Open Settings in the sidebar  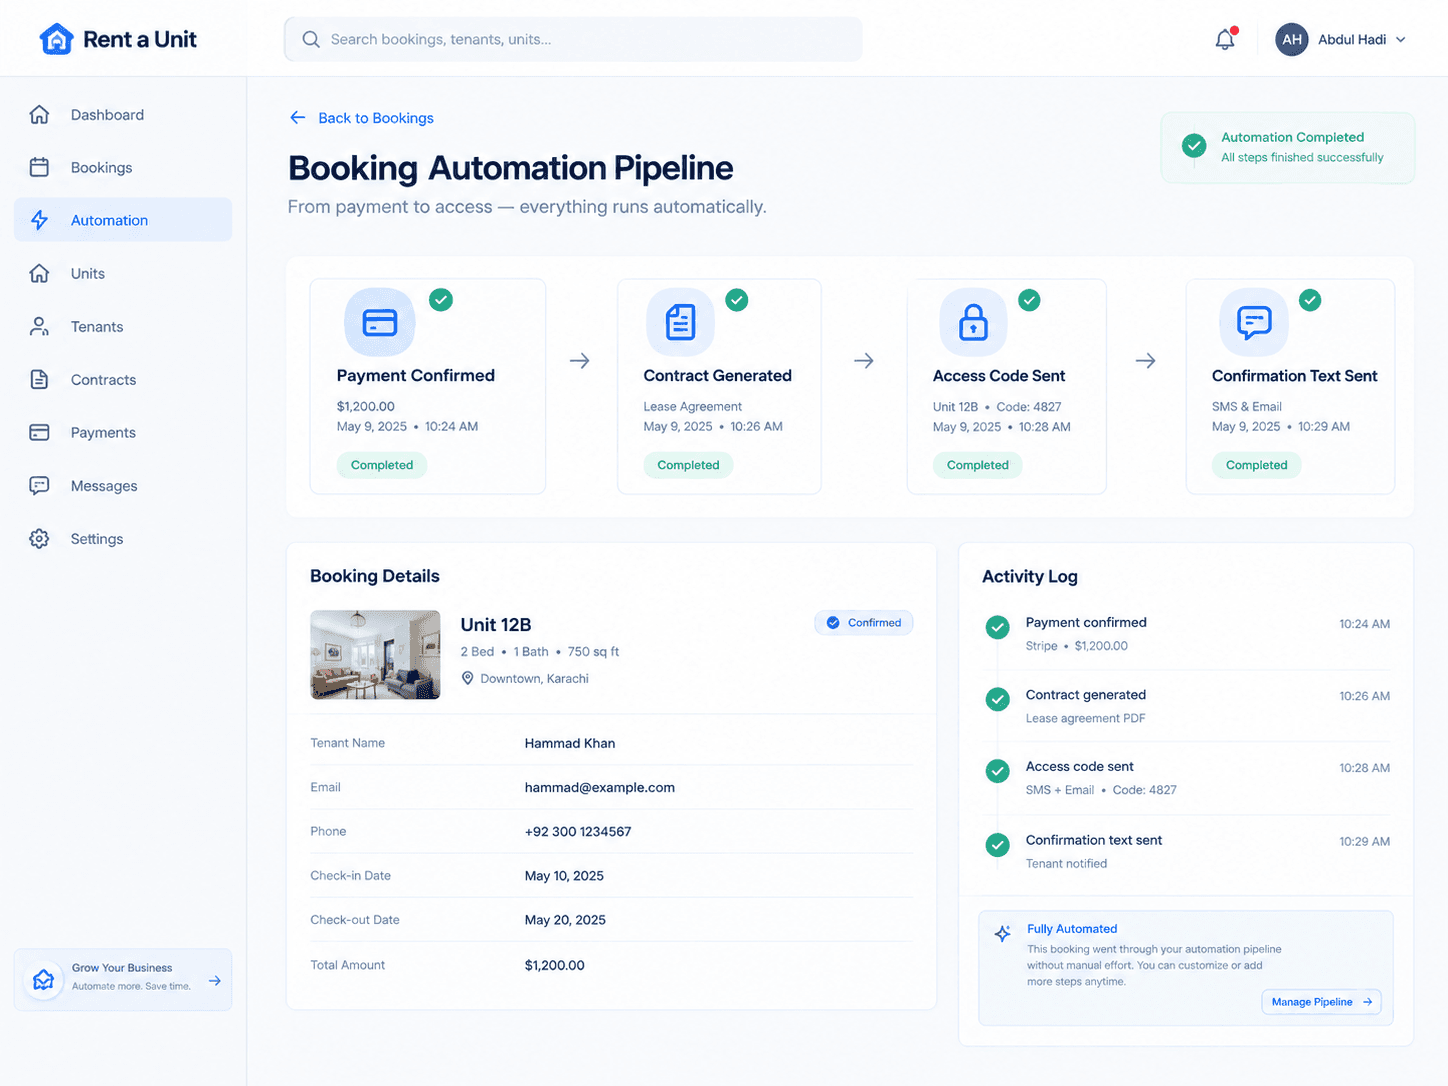[x=123, y=539]
